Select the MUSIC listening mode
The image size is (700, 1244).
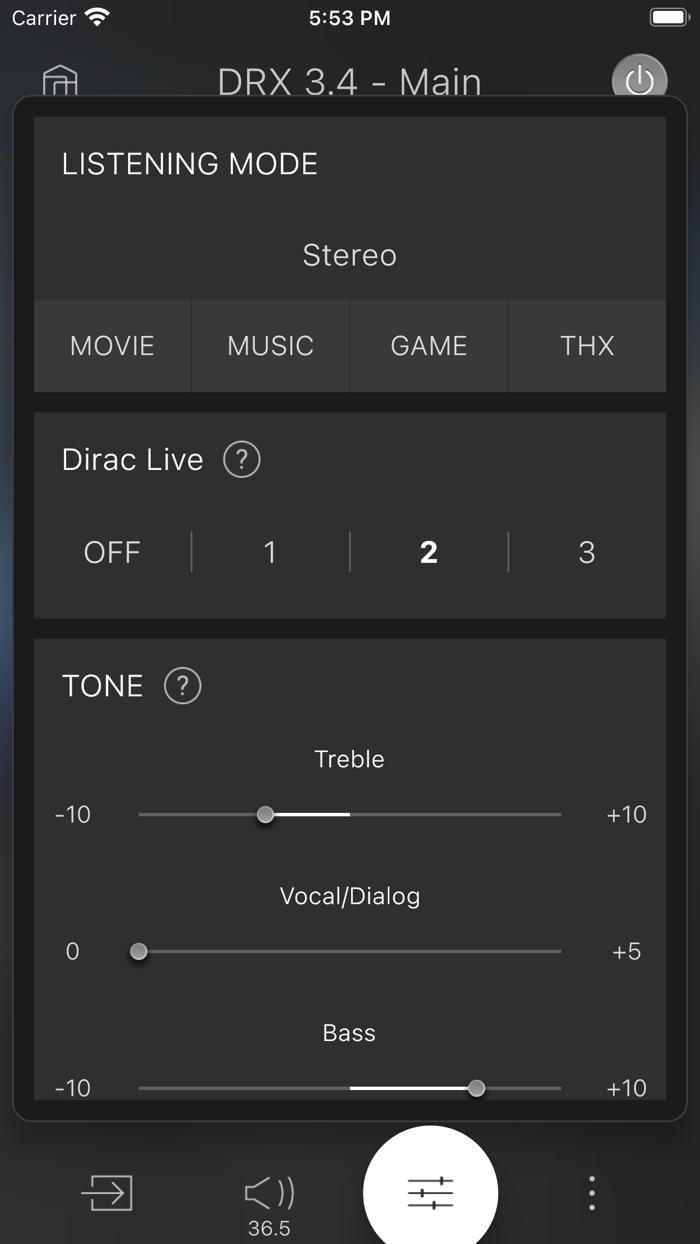[270, 345]
